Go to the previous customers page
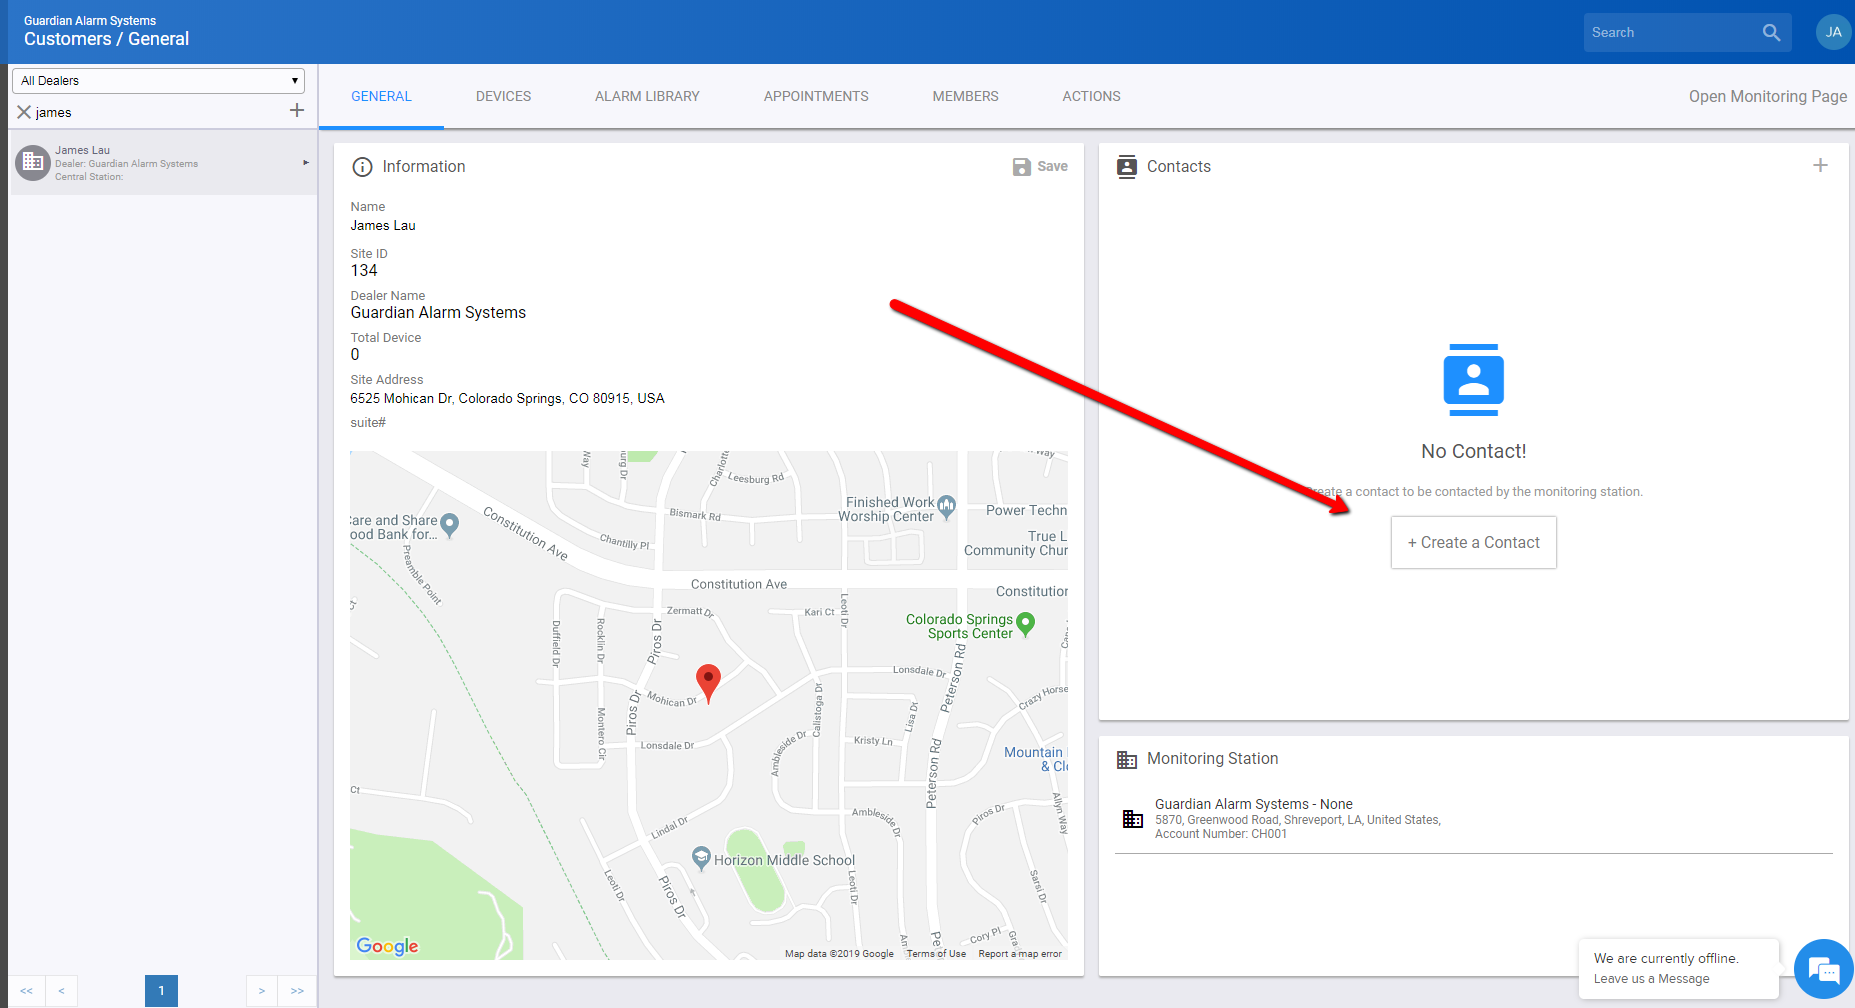1855x1008 pixels. [x=61, y=991]
